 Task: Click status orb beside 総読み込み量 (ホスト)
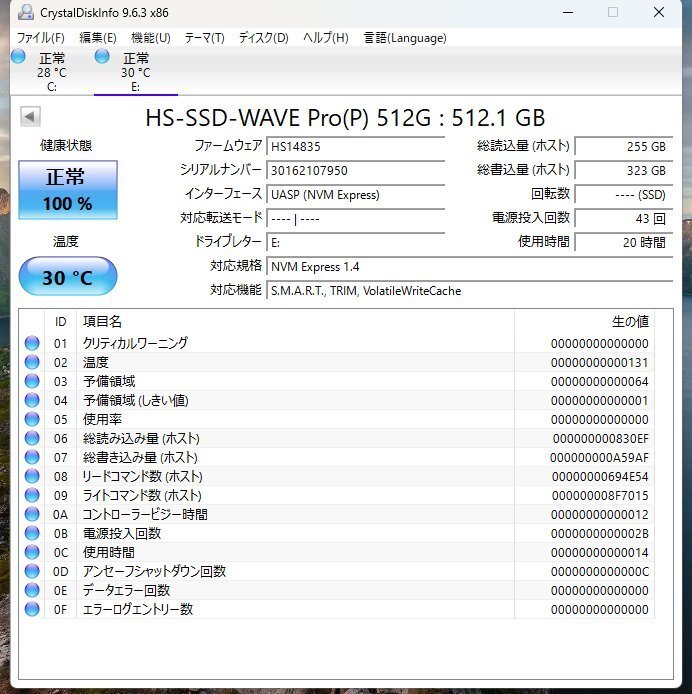pyautogui.click(x=32, y=438)
